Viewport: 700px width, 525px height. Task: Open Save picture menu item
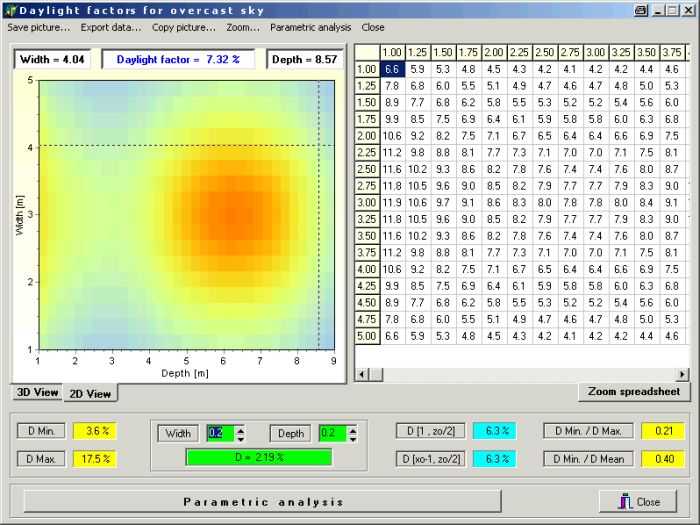pyautogui.click(x=39, y=28)
